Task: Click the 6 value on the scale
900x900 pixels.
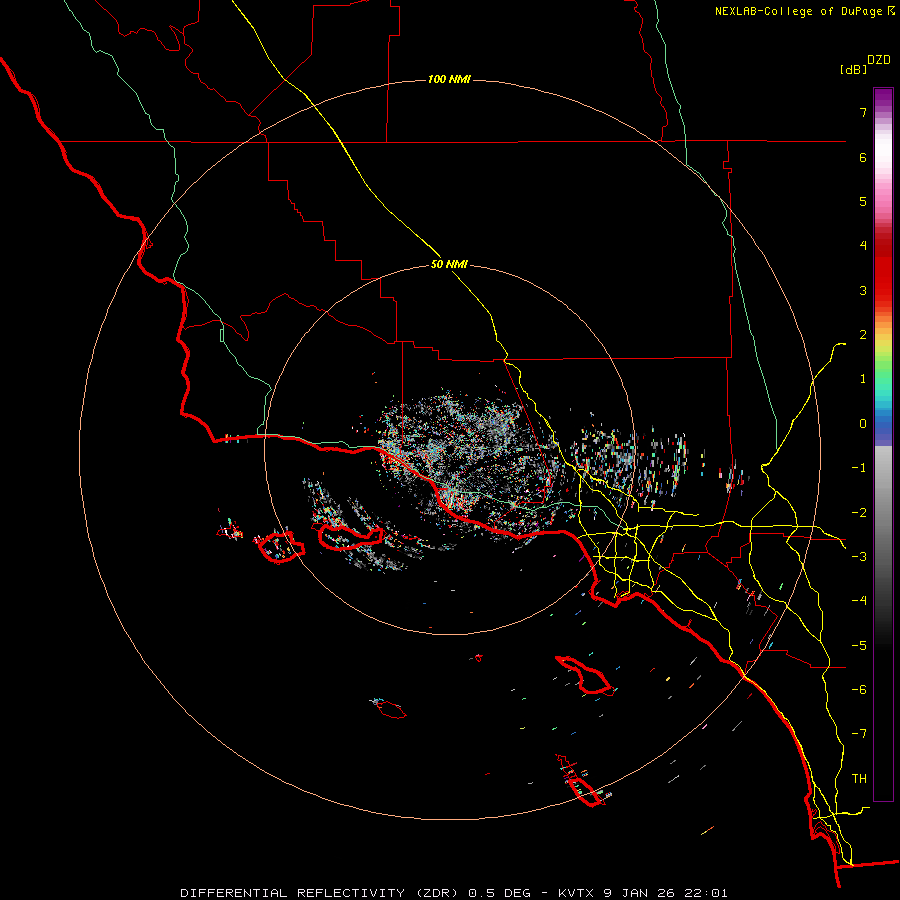Action: click(x=863, y=157)
